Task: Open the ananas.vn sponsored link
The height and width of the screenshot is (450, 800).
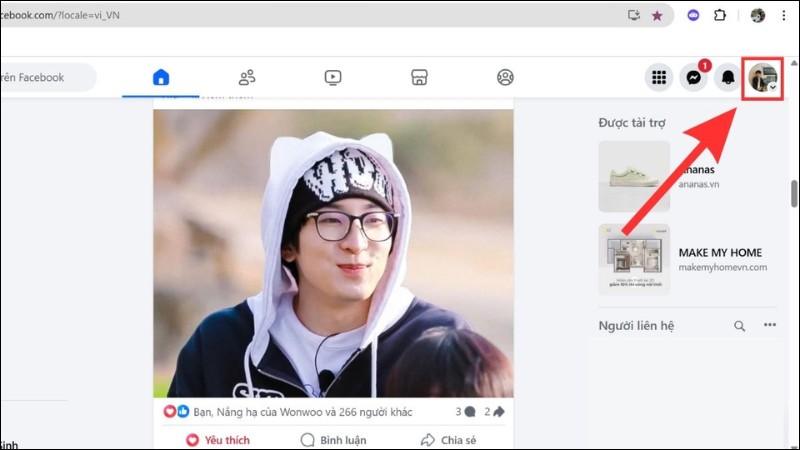Action: click(698, 184)
